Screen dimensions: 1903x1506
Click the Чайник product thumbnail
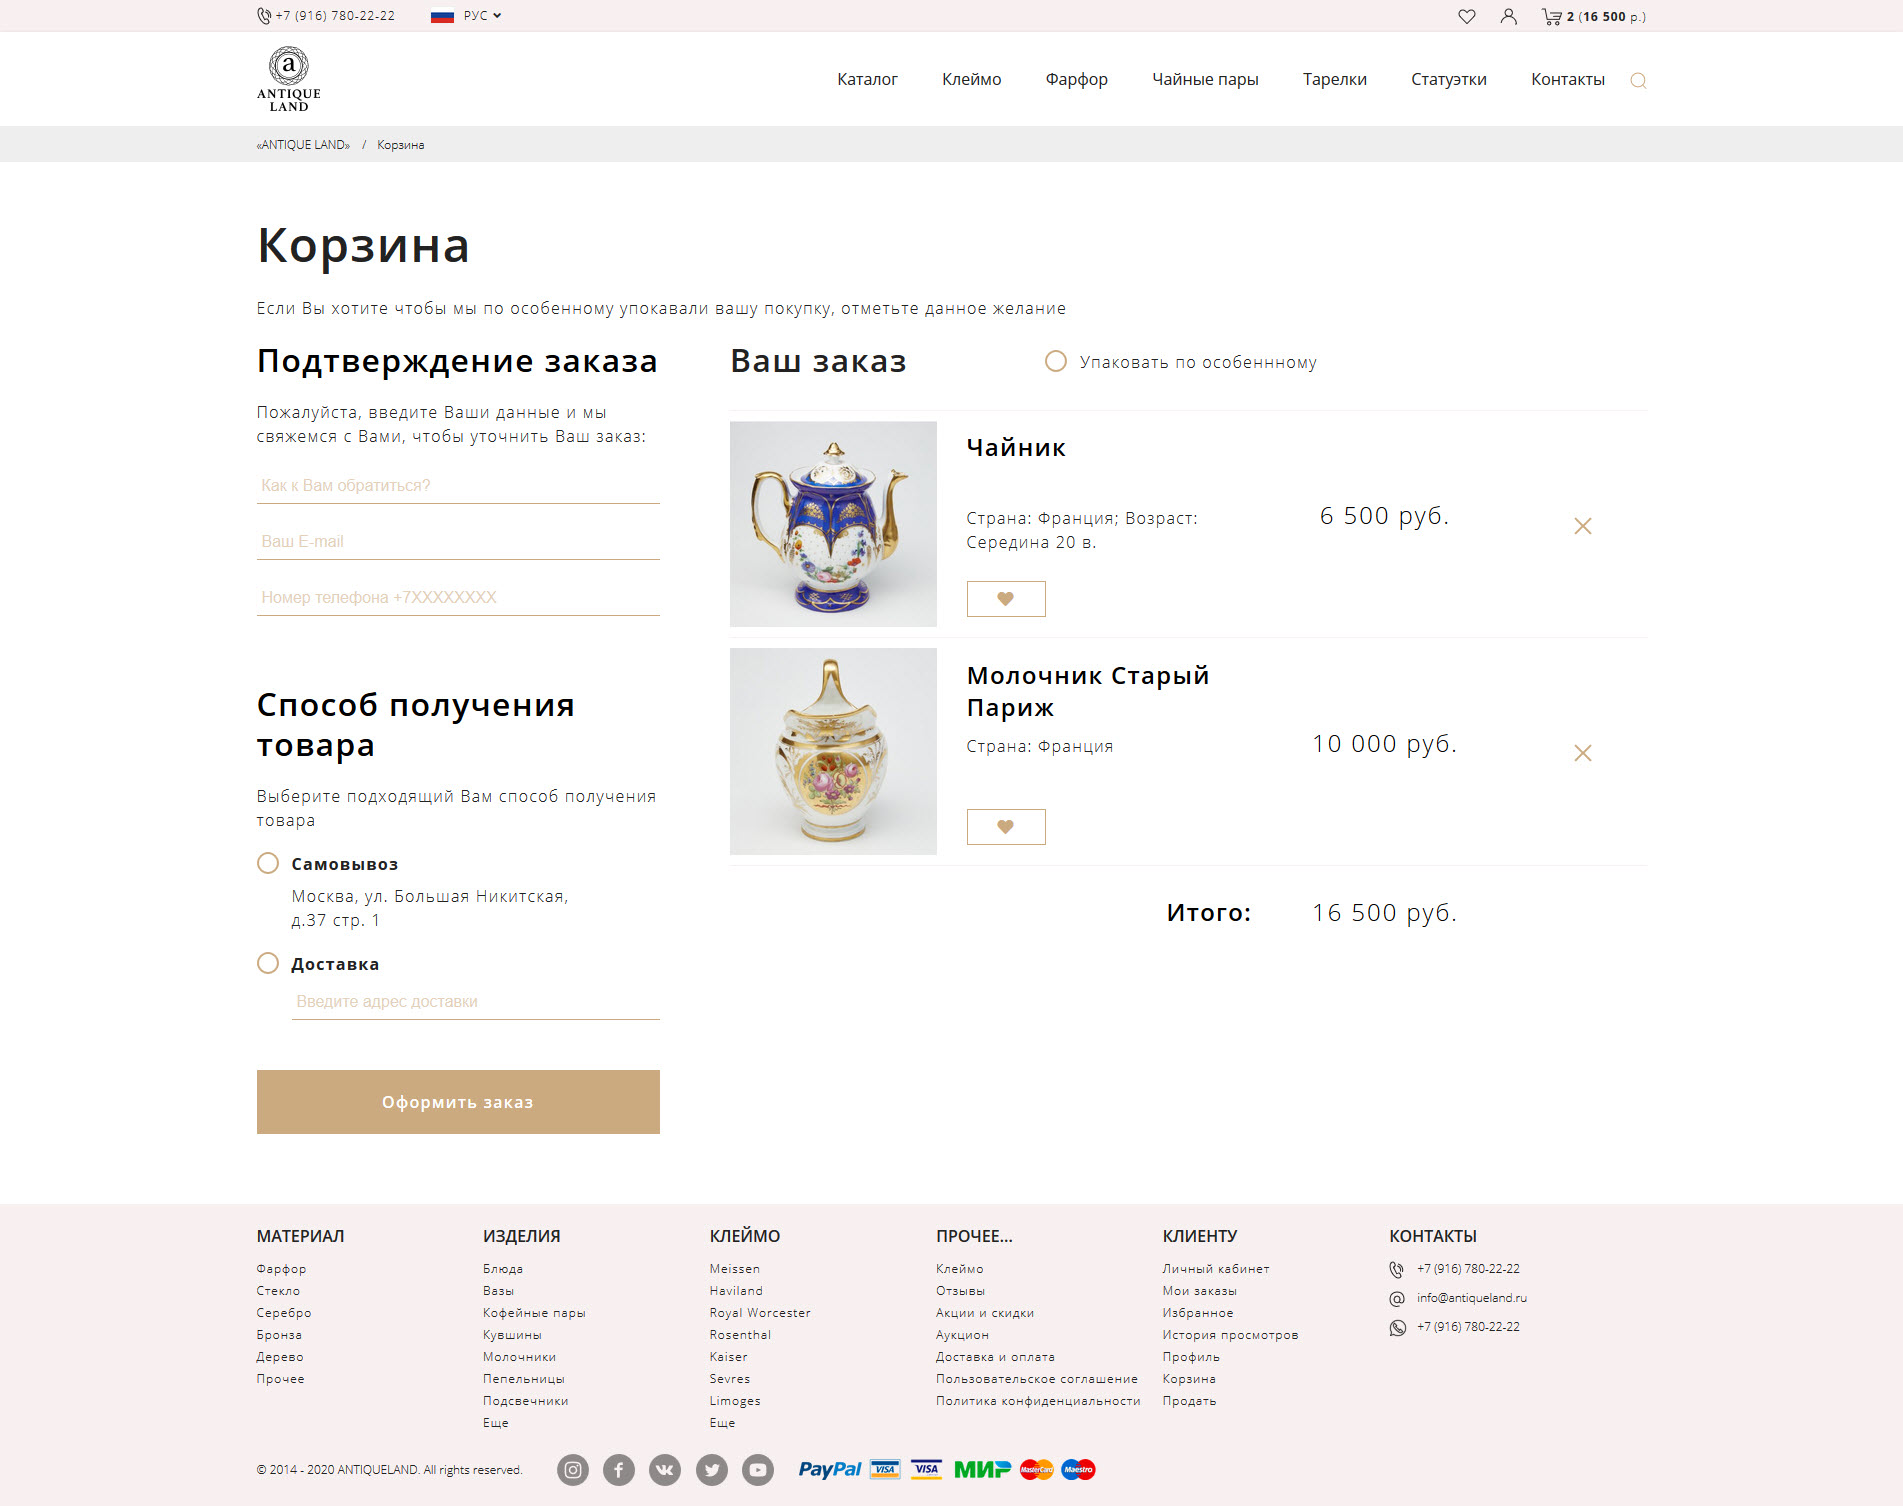click(833, 524)
